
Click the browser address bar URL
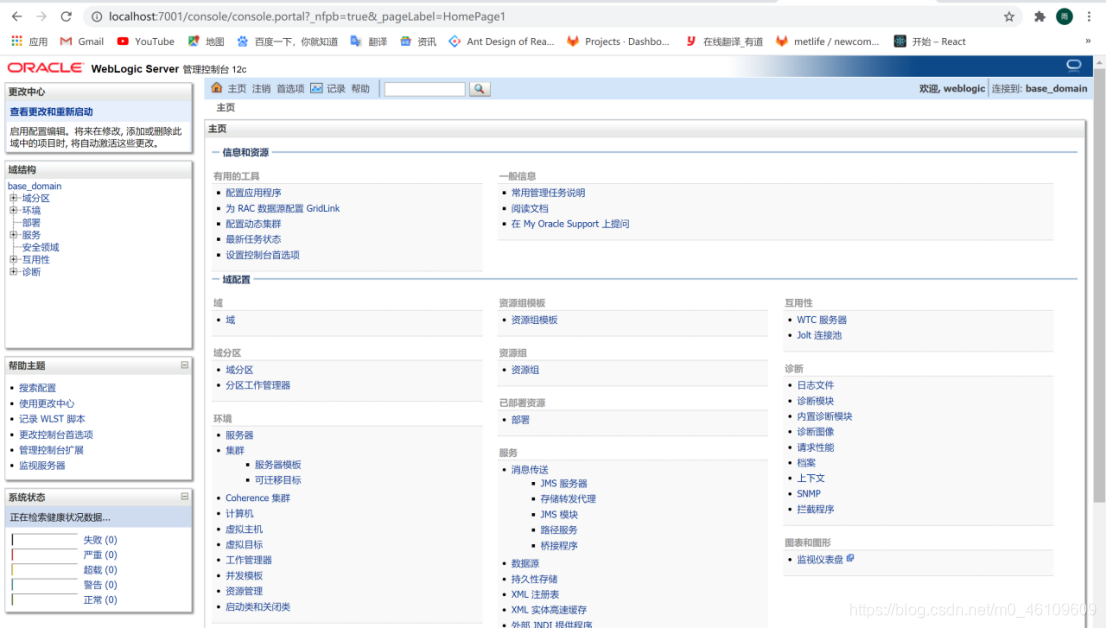coord(307,16)
